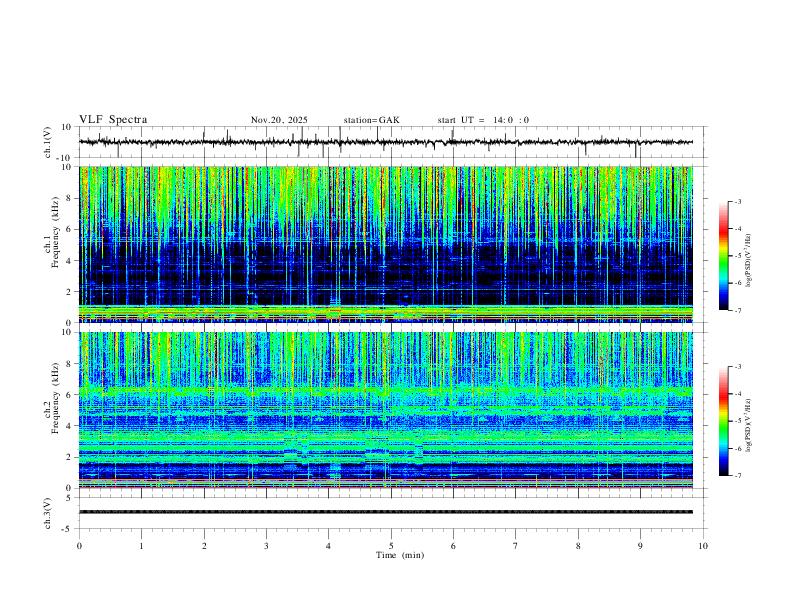Image resolution: width=792 pixels, height=612 pixels.
Task: Click the date 'Nov.20, 2025'
Action: pyautogui.click(x=279, y=120)
